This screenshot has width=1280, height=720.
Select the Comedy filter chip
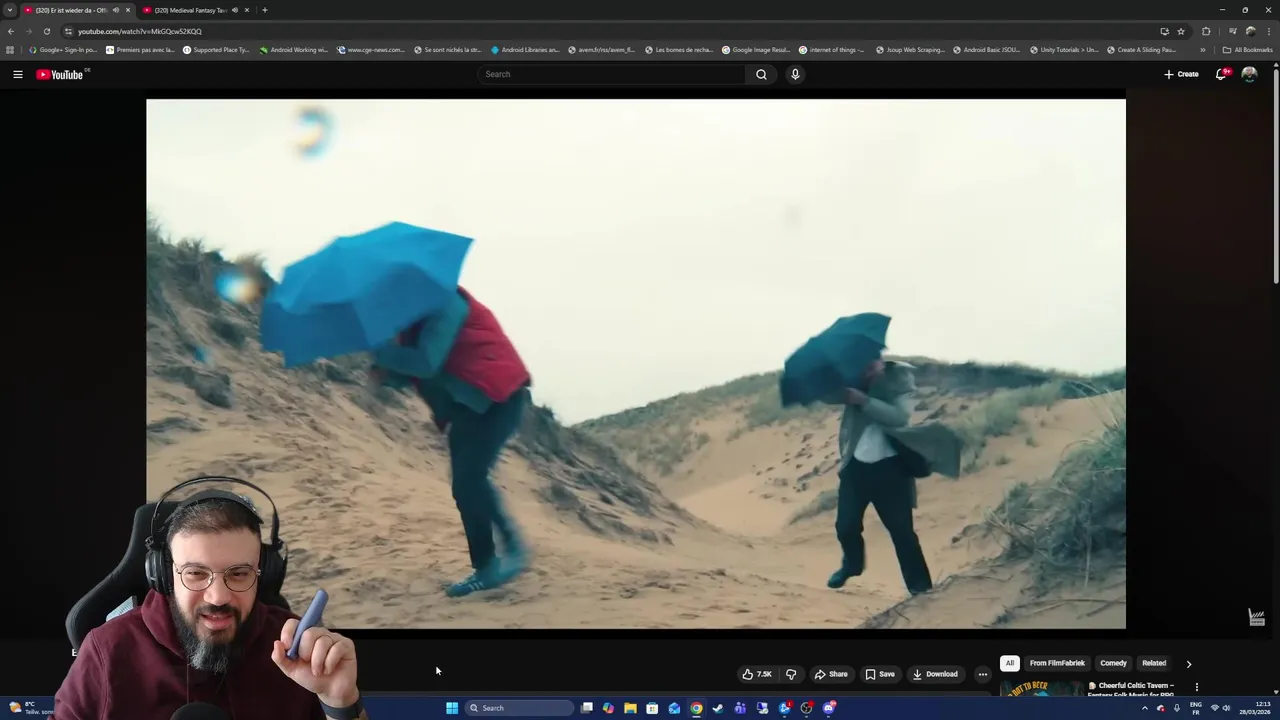pos(1113,663)
